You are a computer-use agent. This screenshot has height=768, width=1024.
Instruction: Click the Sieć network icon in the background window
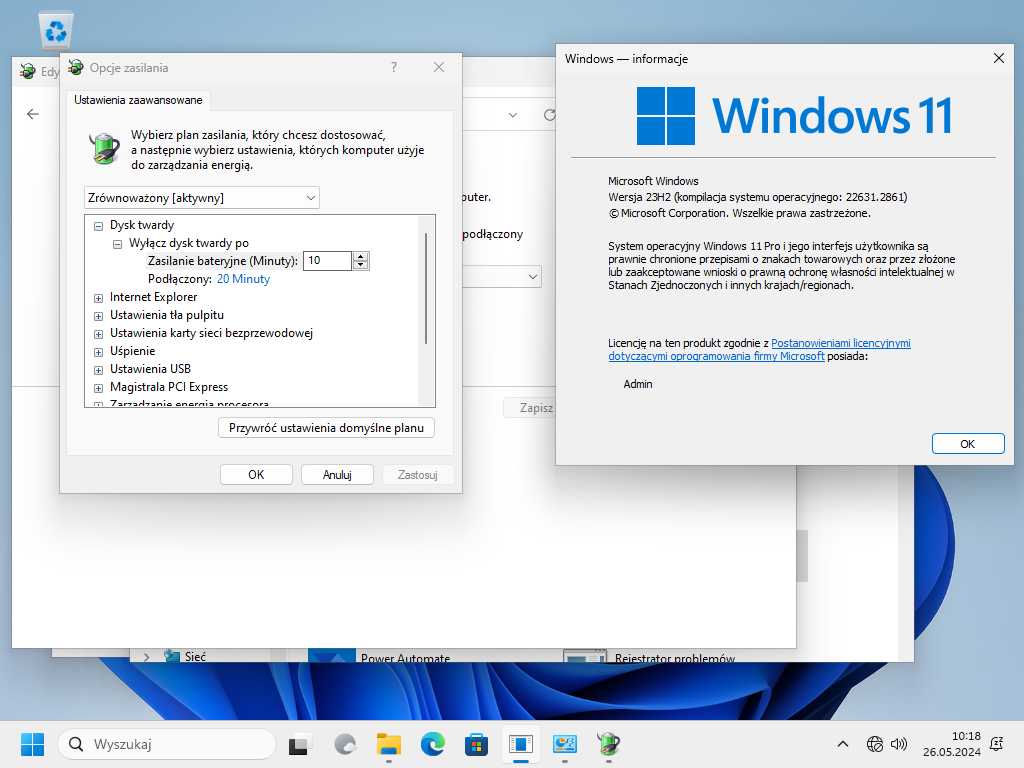coord(172,655)
